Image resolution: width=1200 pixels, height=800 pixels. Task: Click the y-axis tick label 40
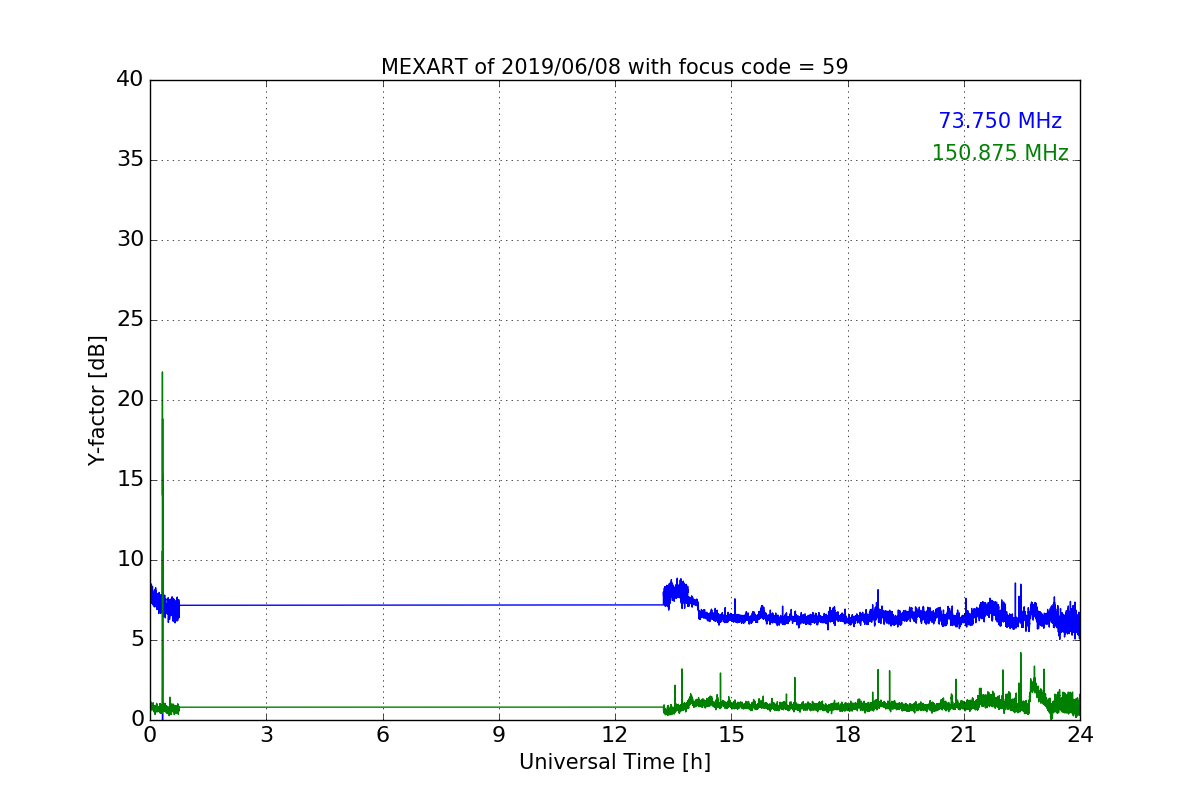click(130, 80)
